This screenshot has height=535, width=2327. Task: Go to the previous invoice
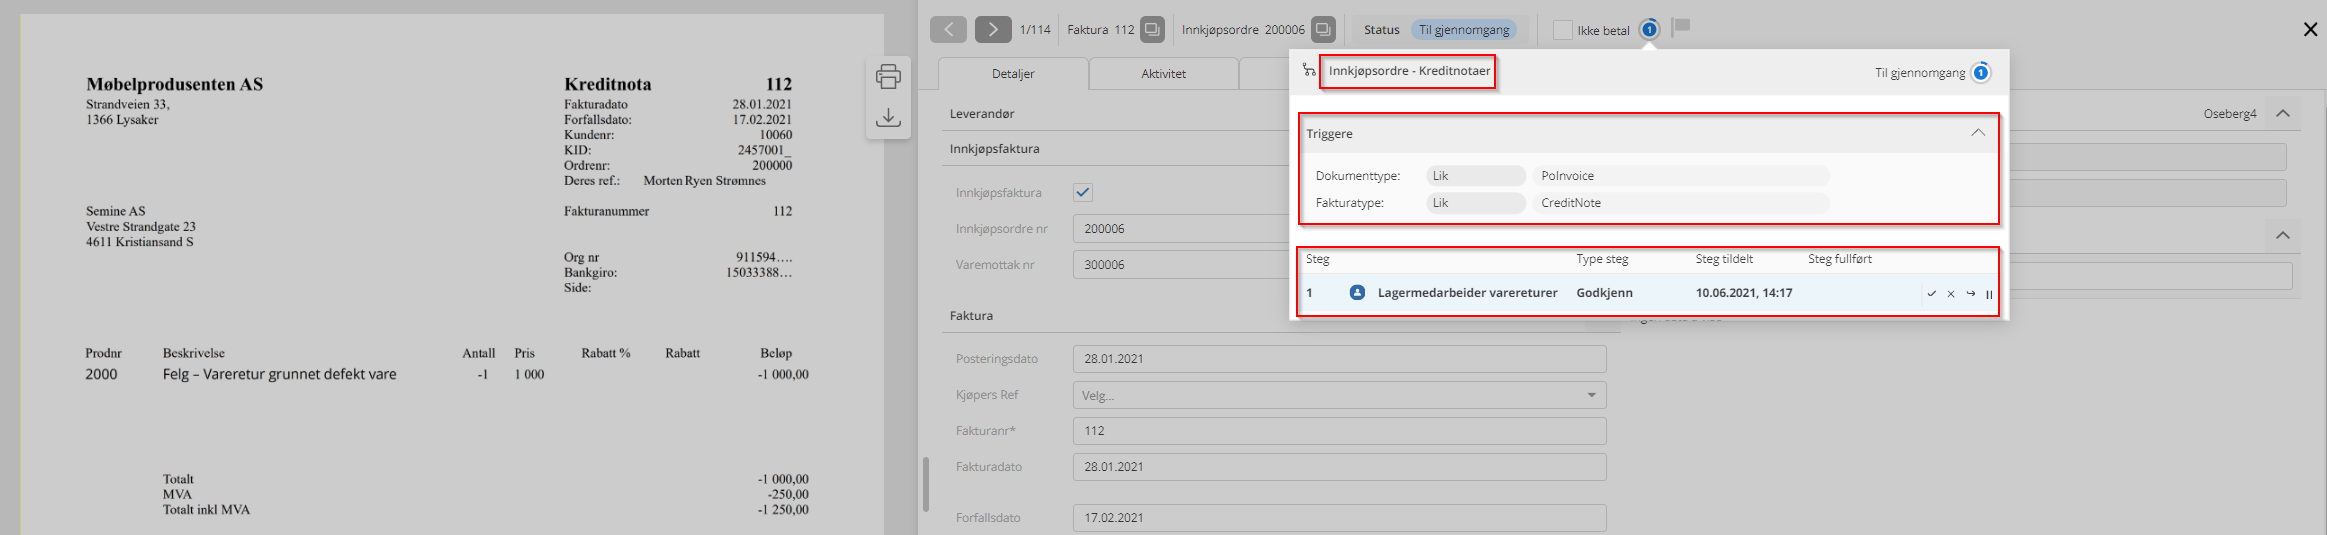coord(948,30)
